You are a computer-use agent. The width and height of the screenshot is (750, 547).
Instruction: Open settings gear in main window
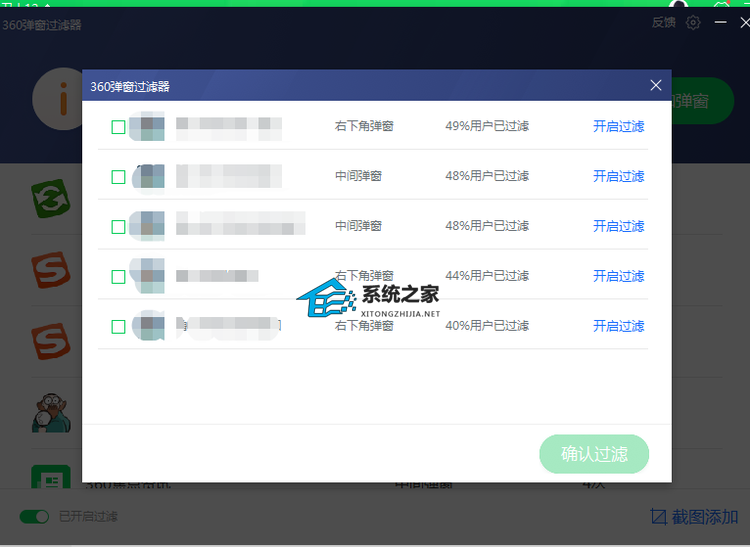click(x=693, y=22)
